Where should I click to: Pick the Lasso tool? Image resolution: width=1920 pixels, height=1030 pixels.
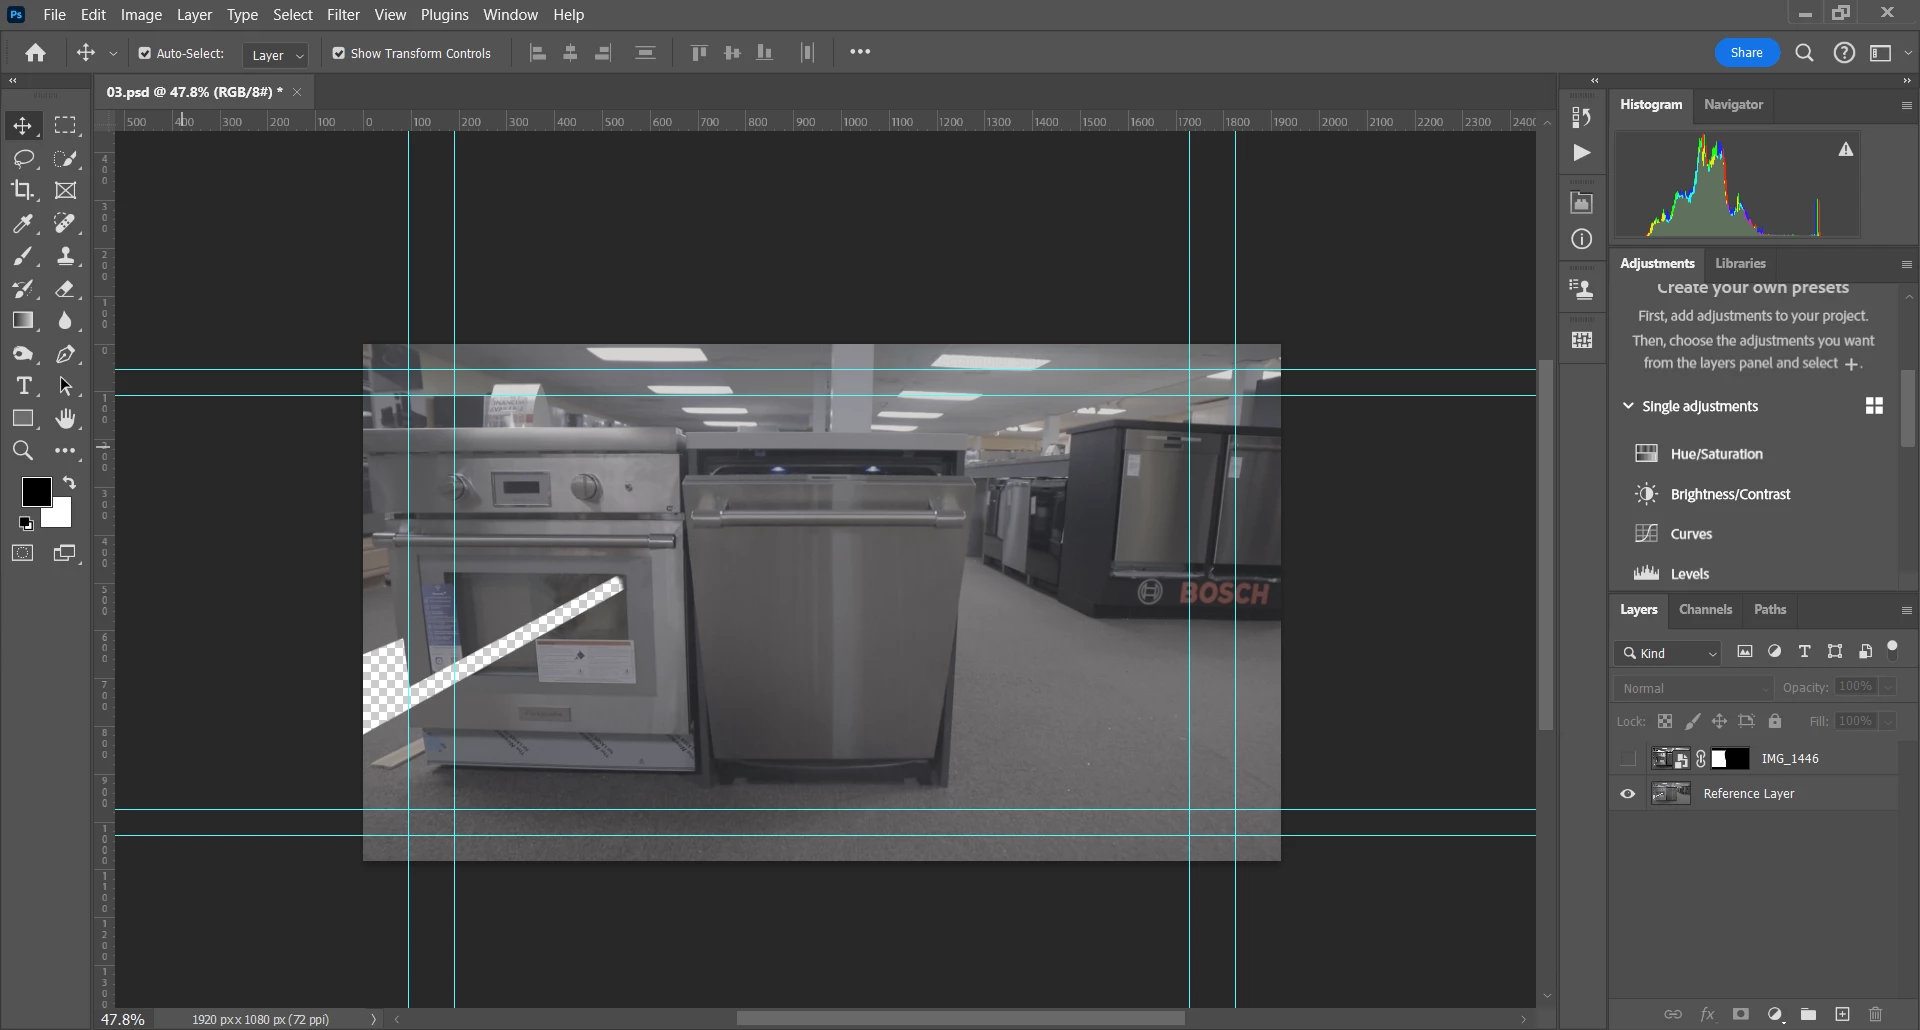(22, 158)
